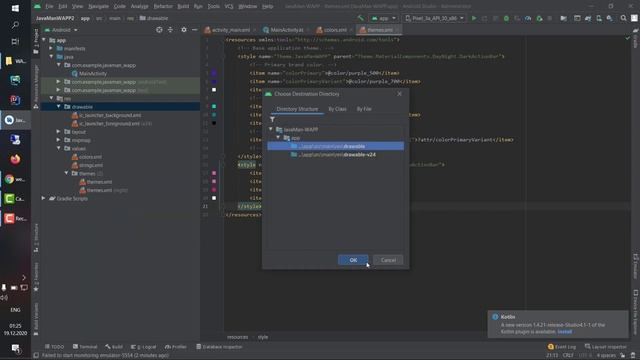Image resolution: width=640 pixels, height=360 pixels.
Task: Click the filter funnel icon in dialog
Action: [x=272, y=120]
